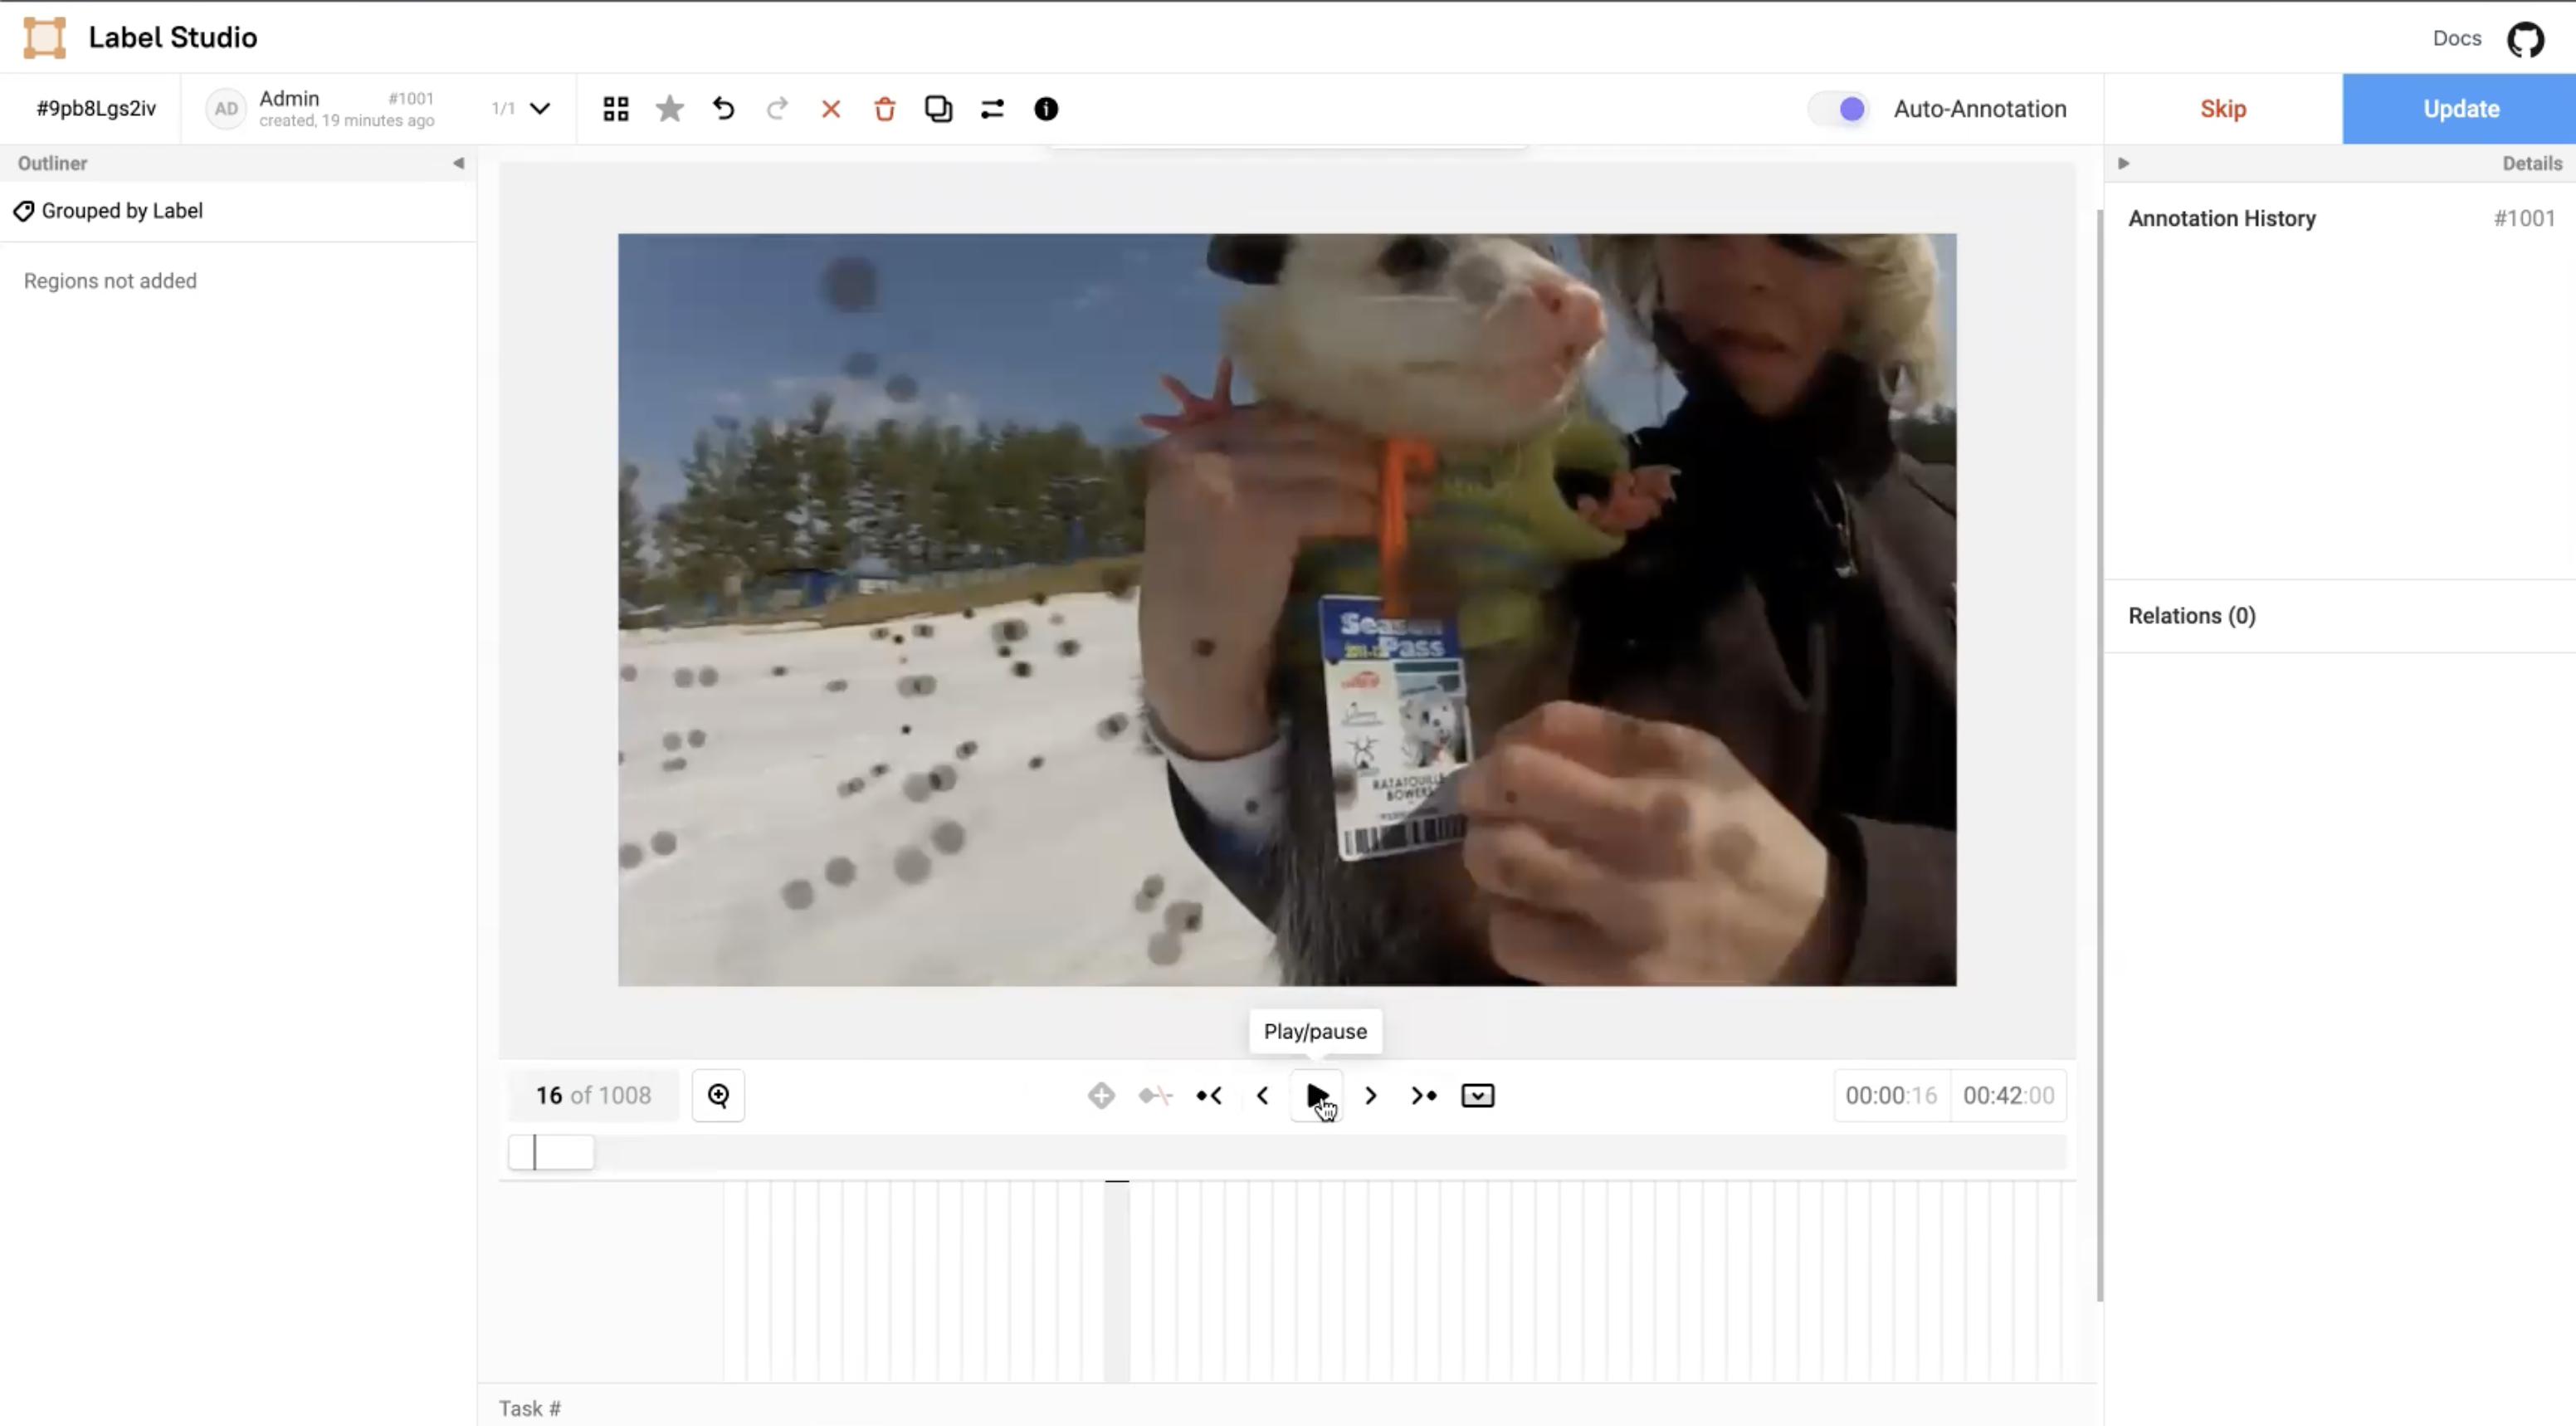
Task: Click the compare all annotations grid icon
Action: [616, 109]
